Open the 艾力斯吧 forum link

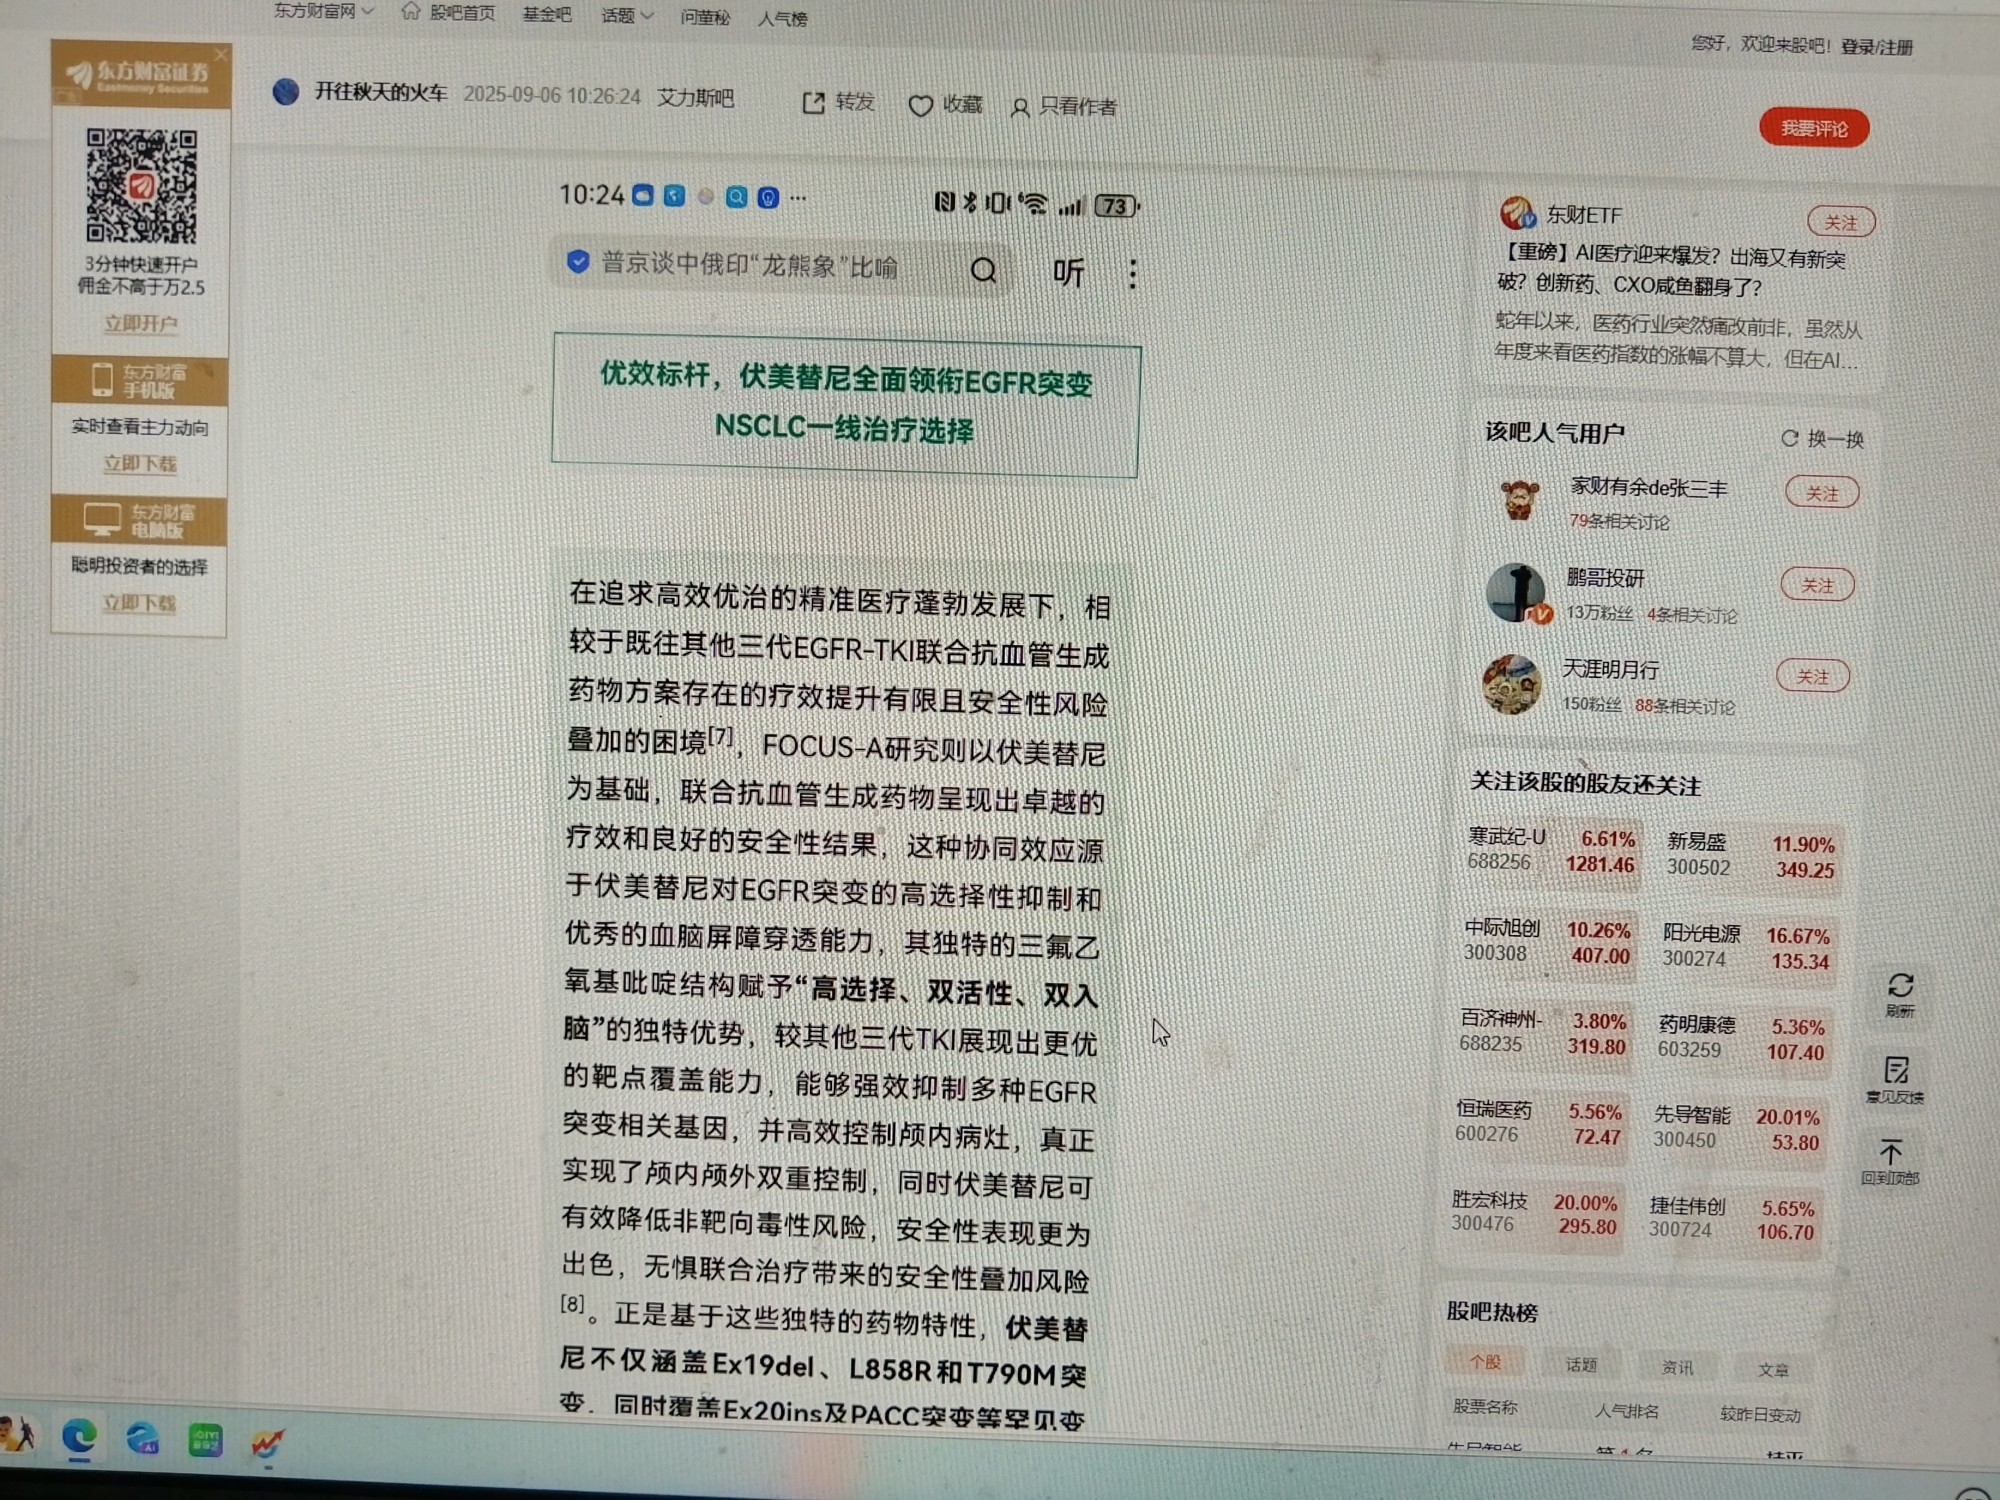pyautogui.click(x=696, y=98)
